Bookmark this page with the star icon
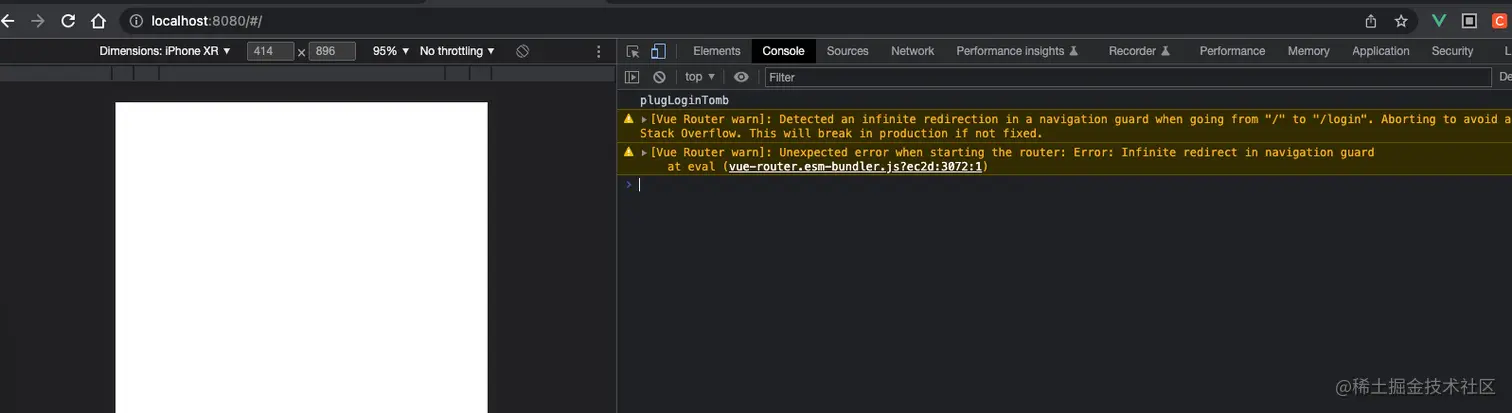 (1401, 20)
